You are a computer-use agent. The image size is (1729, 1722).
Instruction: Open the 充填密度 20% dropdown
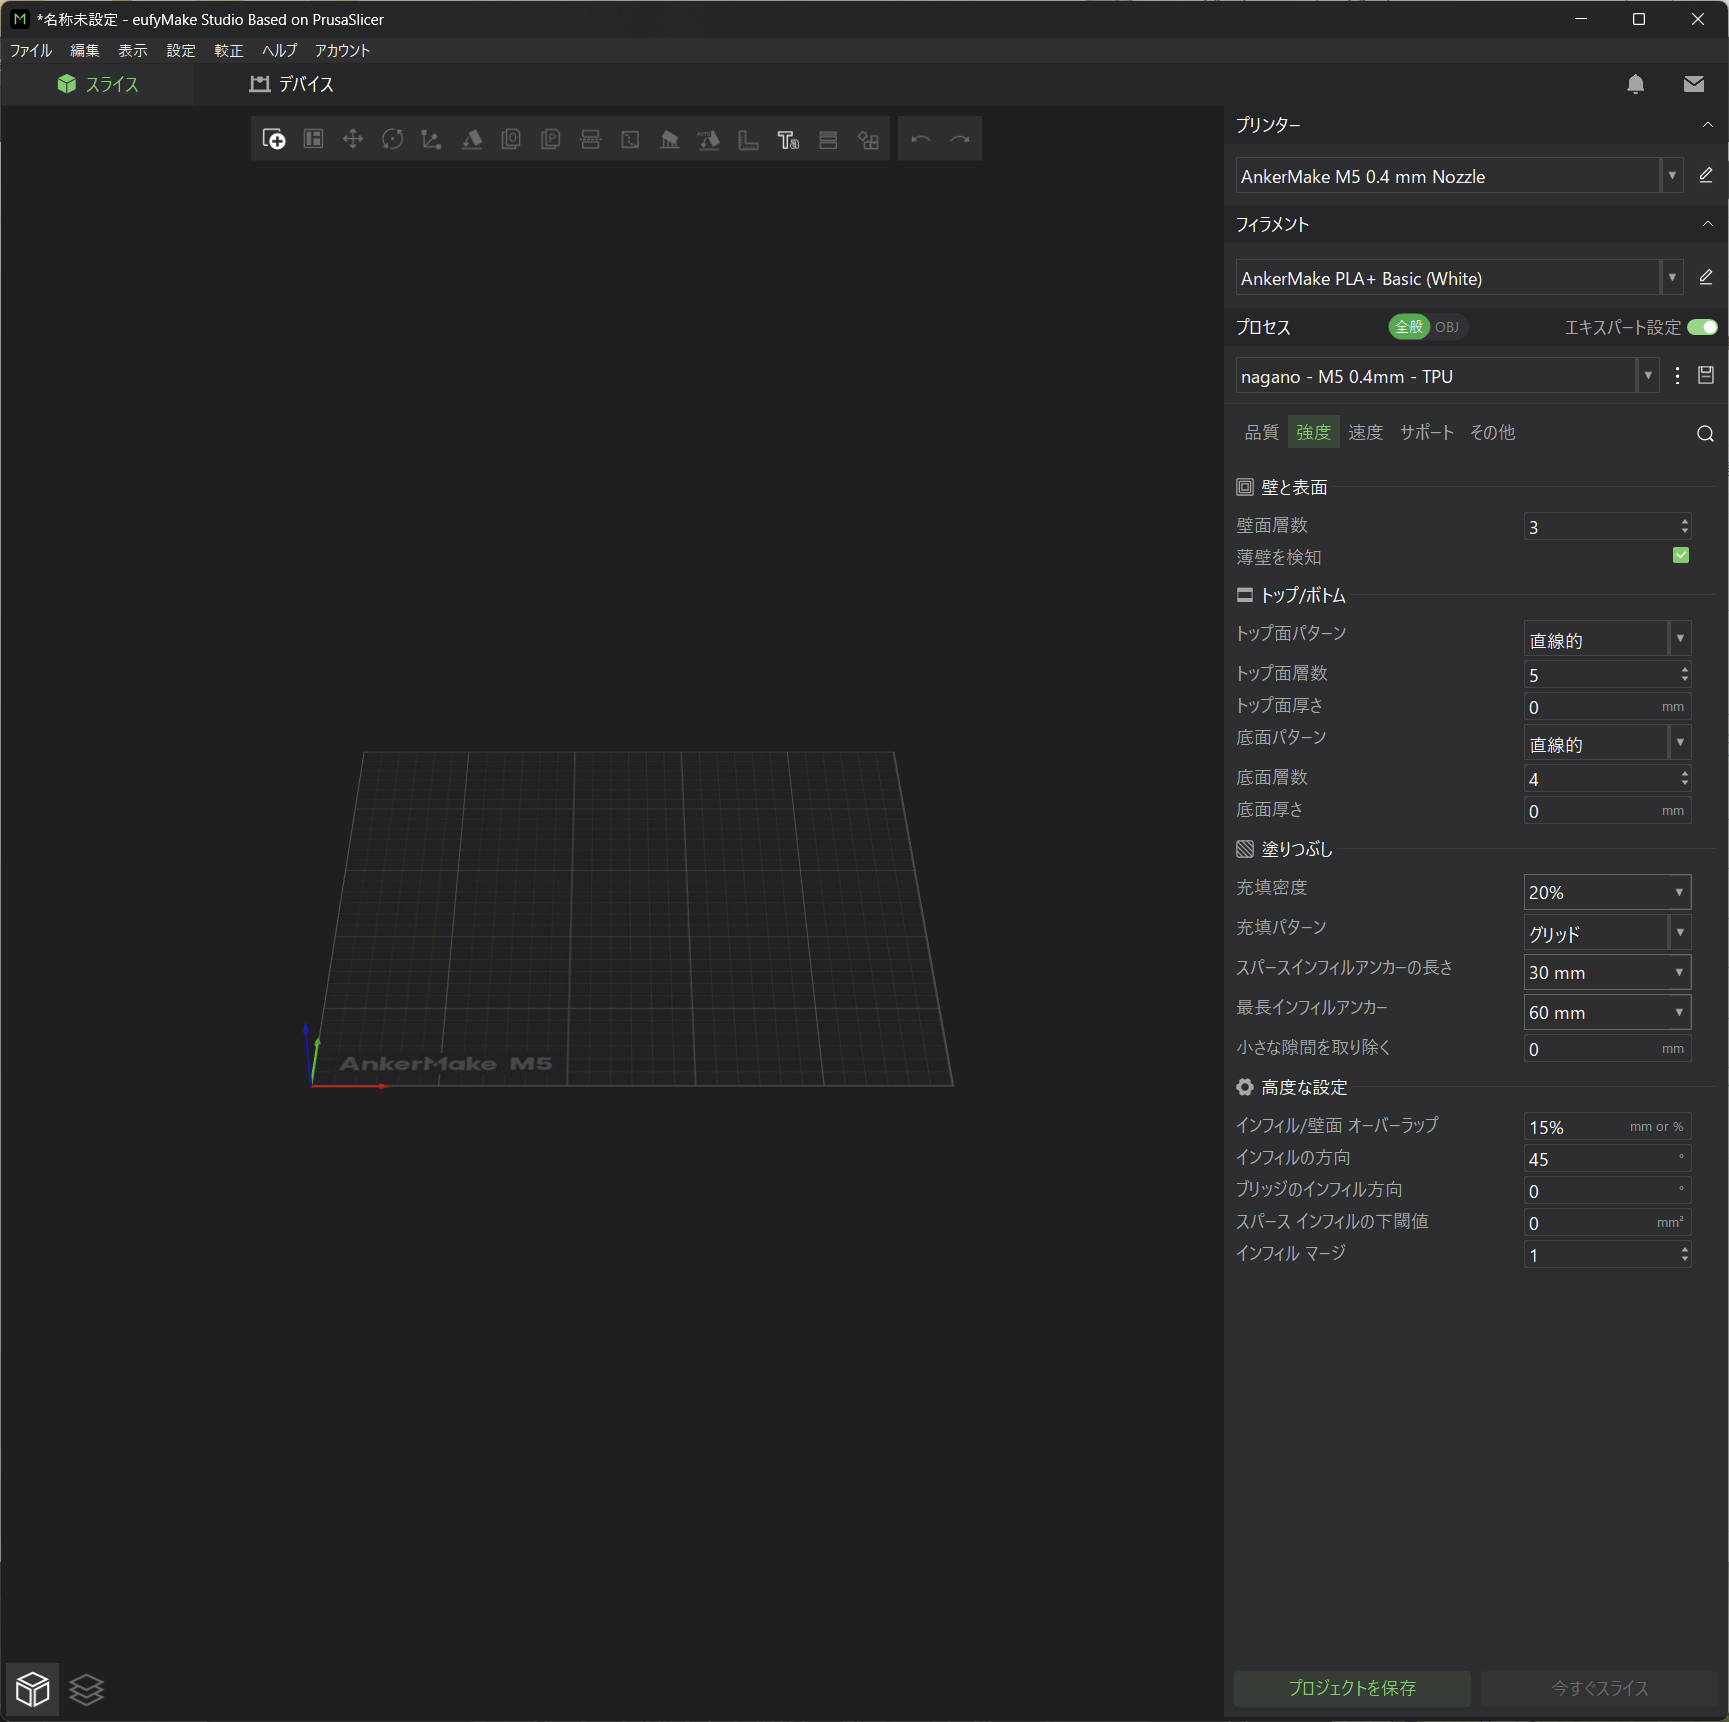(1679, 892)
